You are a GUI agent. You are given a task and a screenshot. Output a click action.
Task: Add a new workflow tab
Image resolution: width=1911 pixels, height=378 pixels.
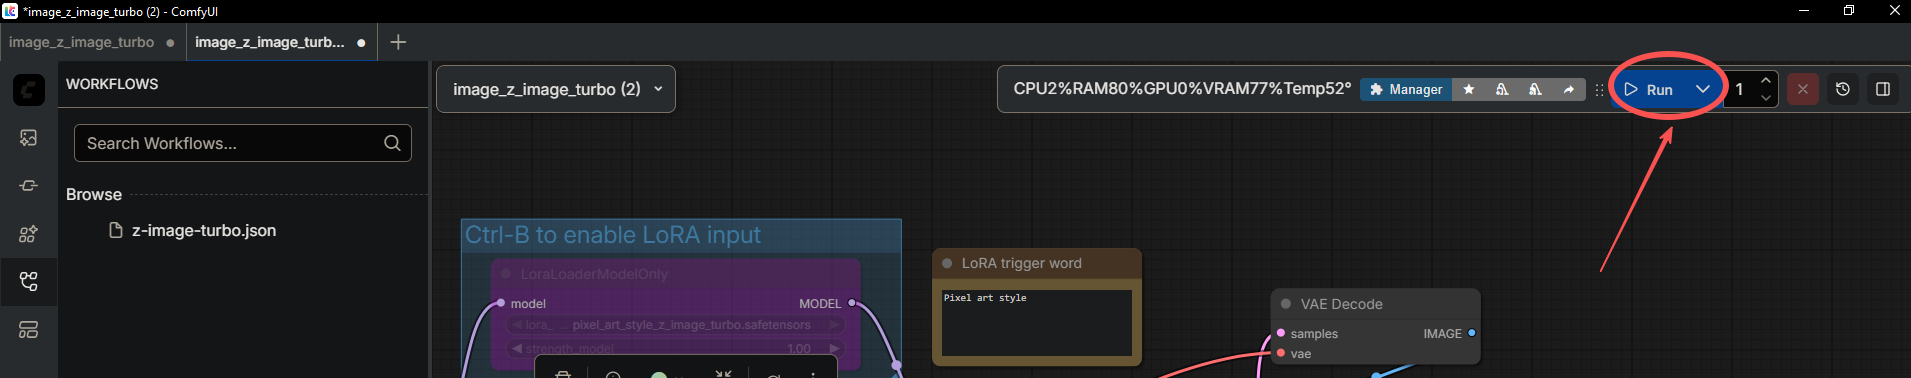click(x=398, y=42)
